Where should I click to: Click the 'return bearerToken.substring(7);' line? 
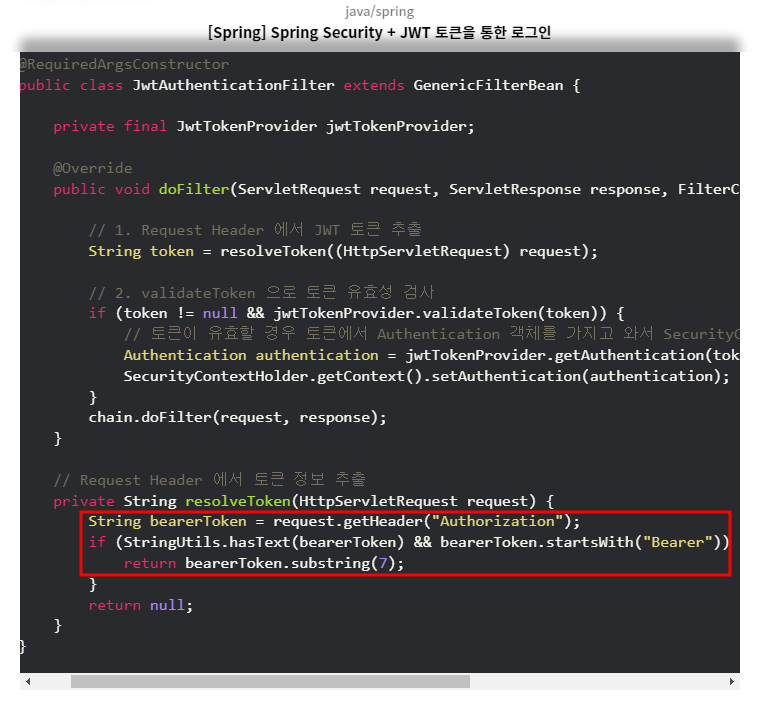click(x=264, y=564)
